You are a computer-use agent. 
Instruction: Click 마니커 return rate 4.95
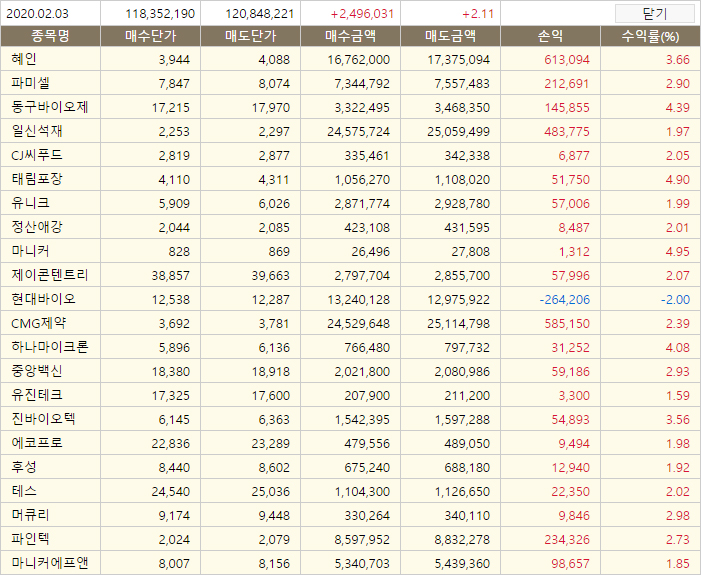pos(678,252)
